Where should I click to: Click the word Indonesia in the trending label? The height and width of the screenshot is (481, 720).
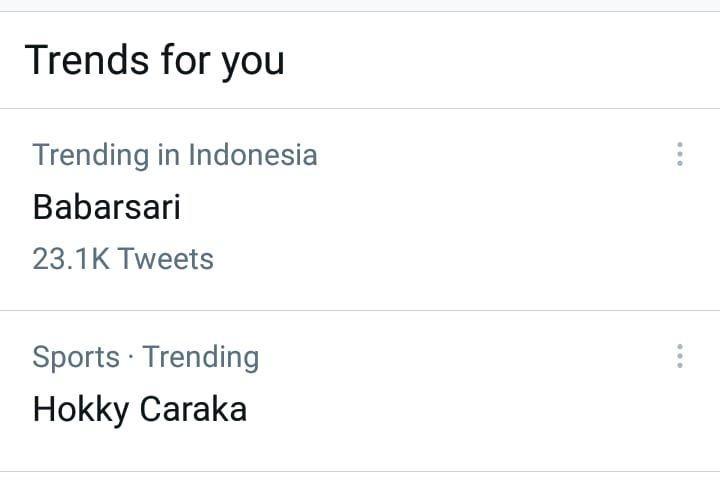[253, 155]
